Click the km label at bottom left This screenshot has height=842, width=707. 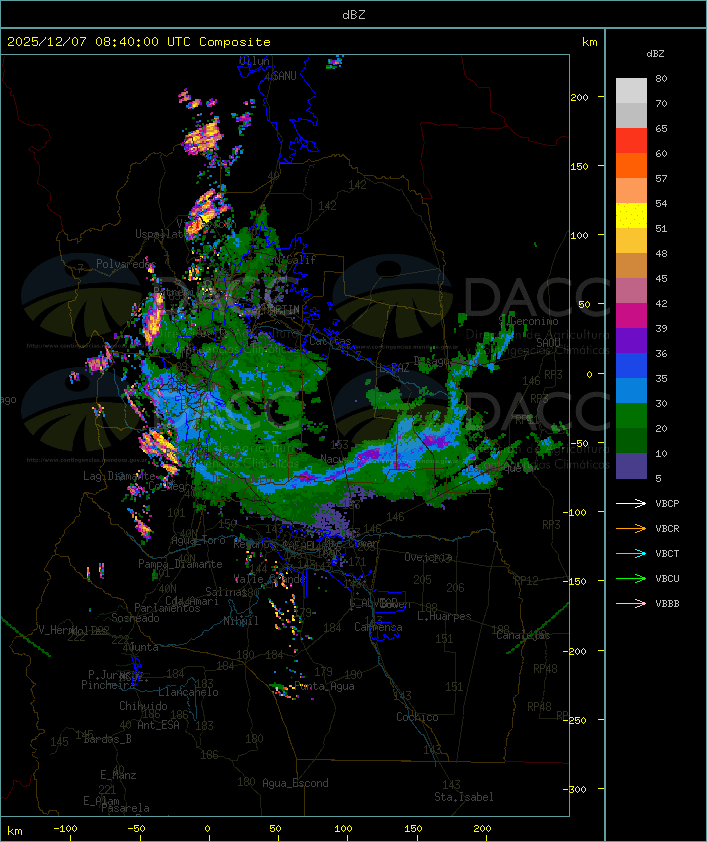tap(15, 831)
